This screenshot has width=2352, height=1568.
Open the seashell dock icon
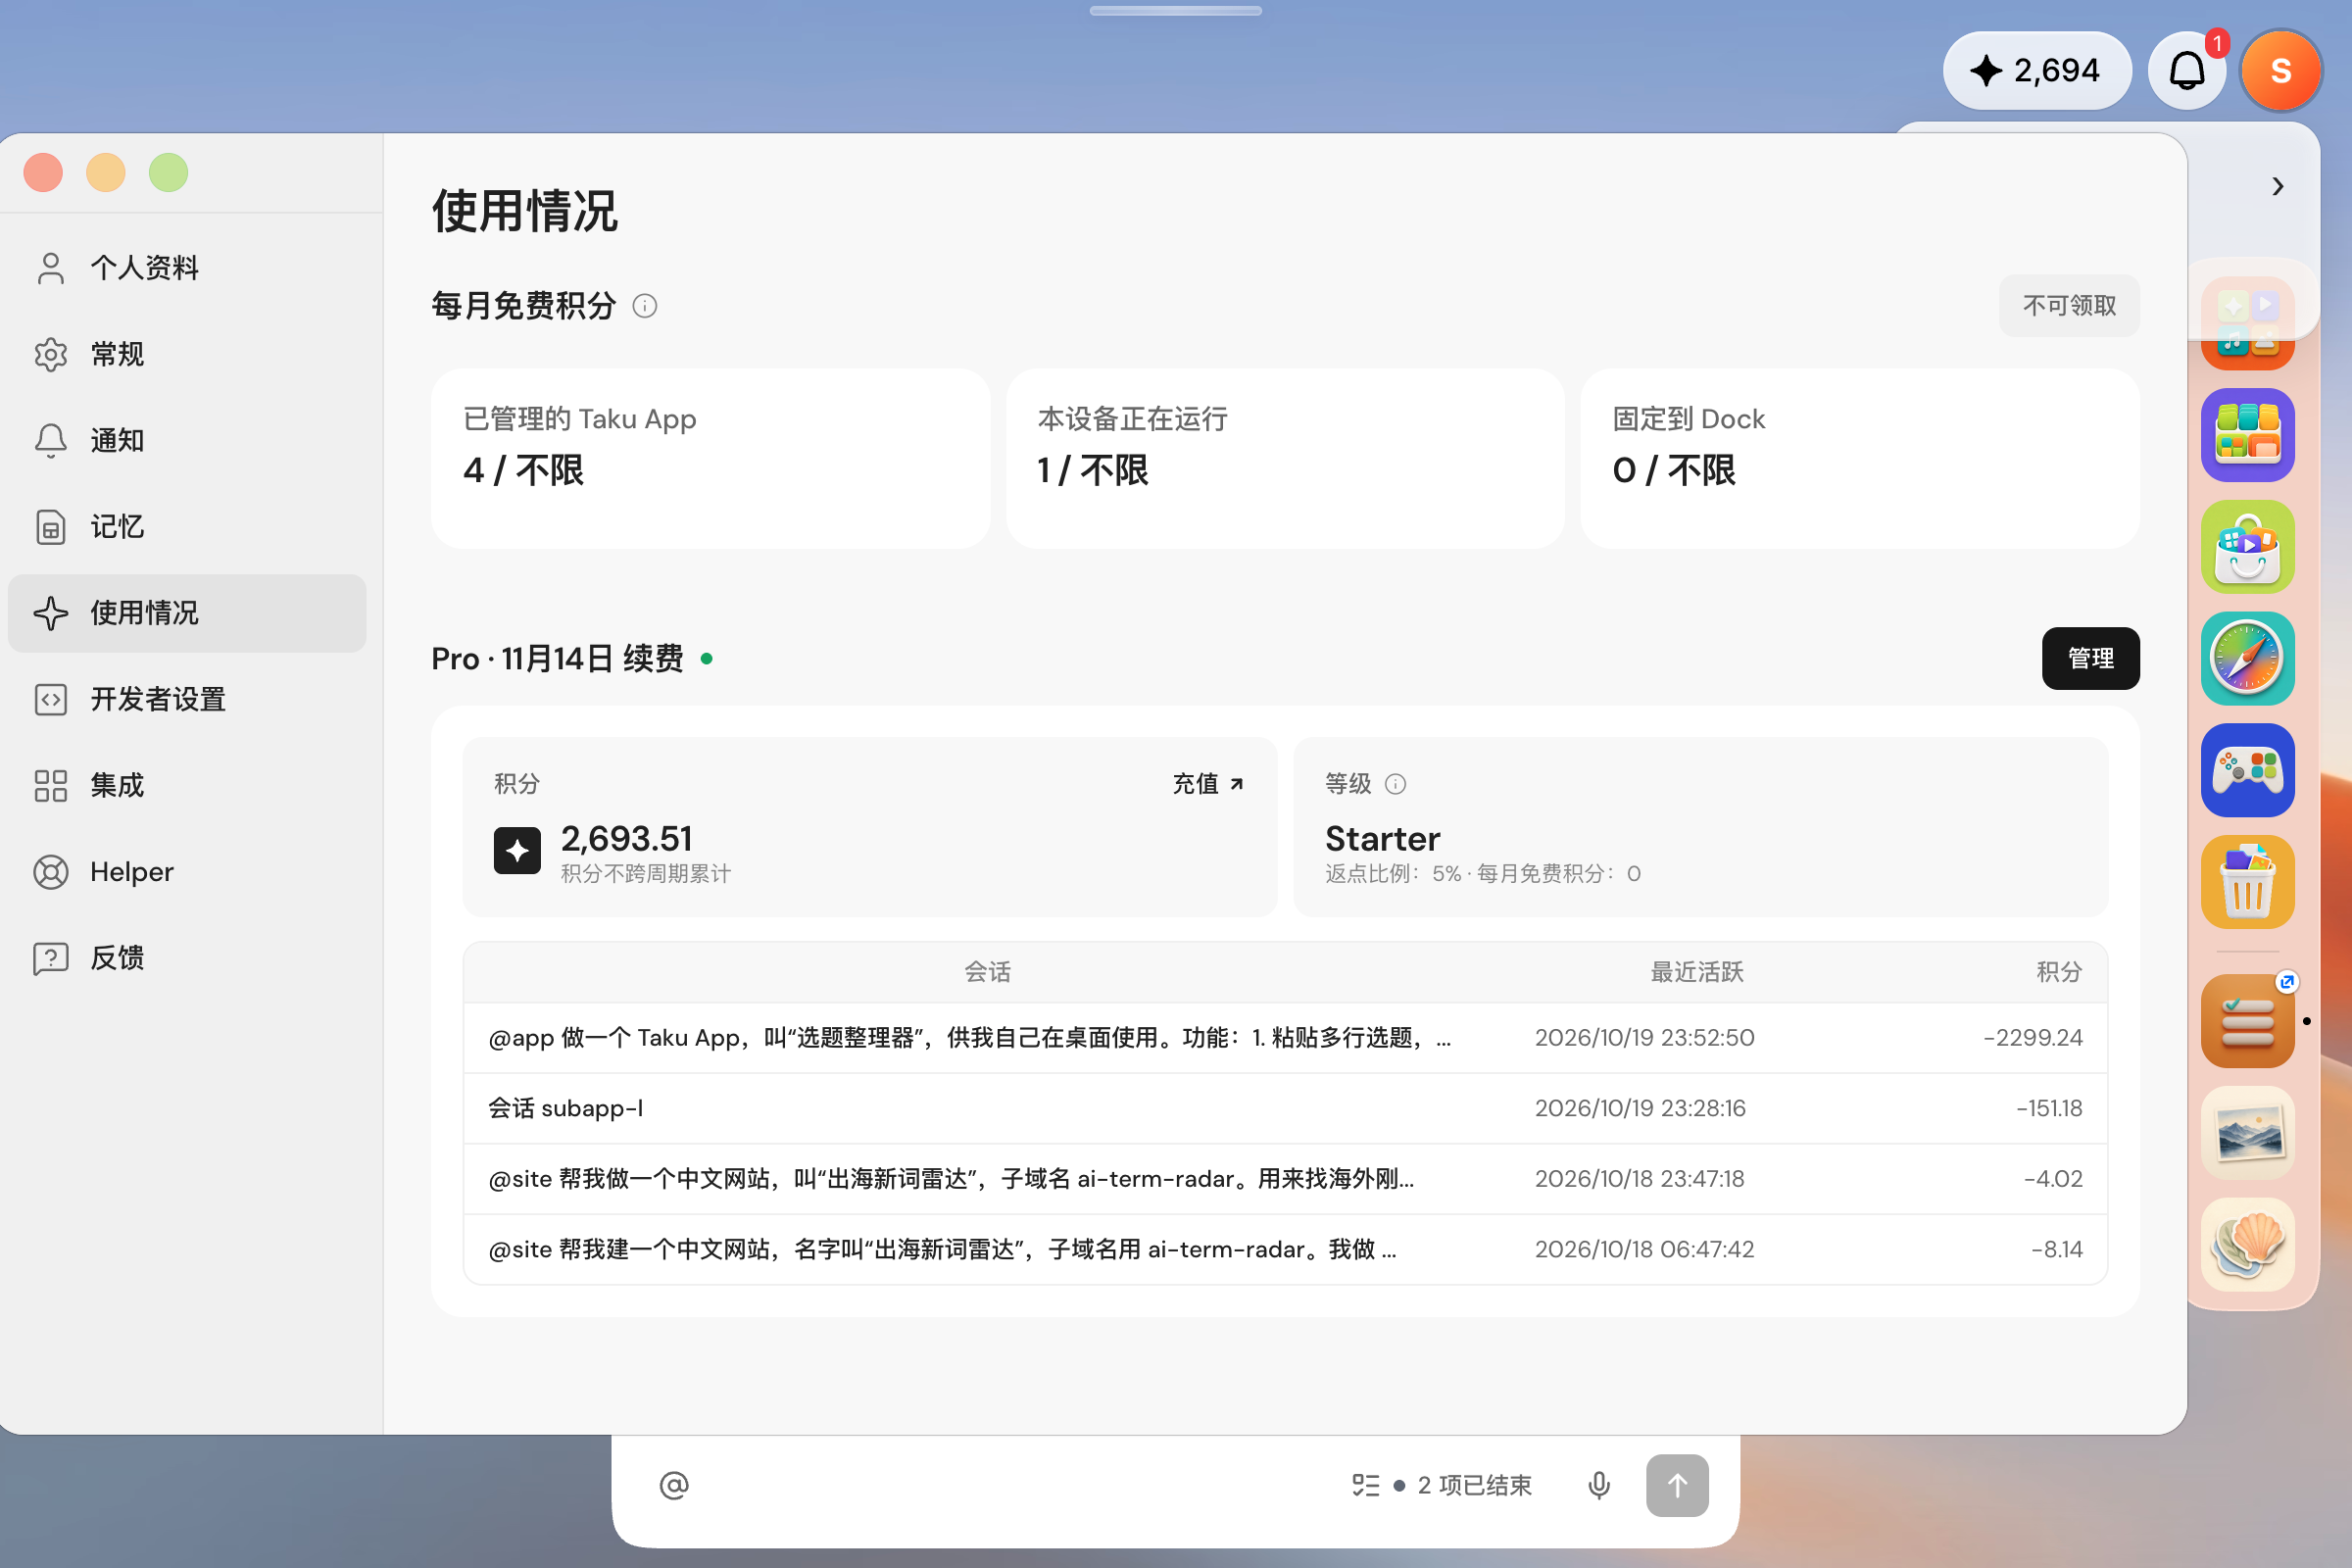click(x=2247, y=1245)
